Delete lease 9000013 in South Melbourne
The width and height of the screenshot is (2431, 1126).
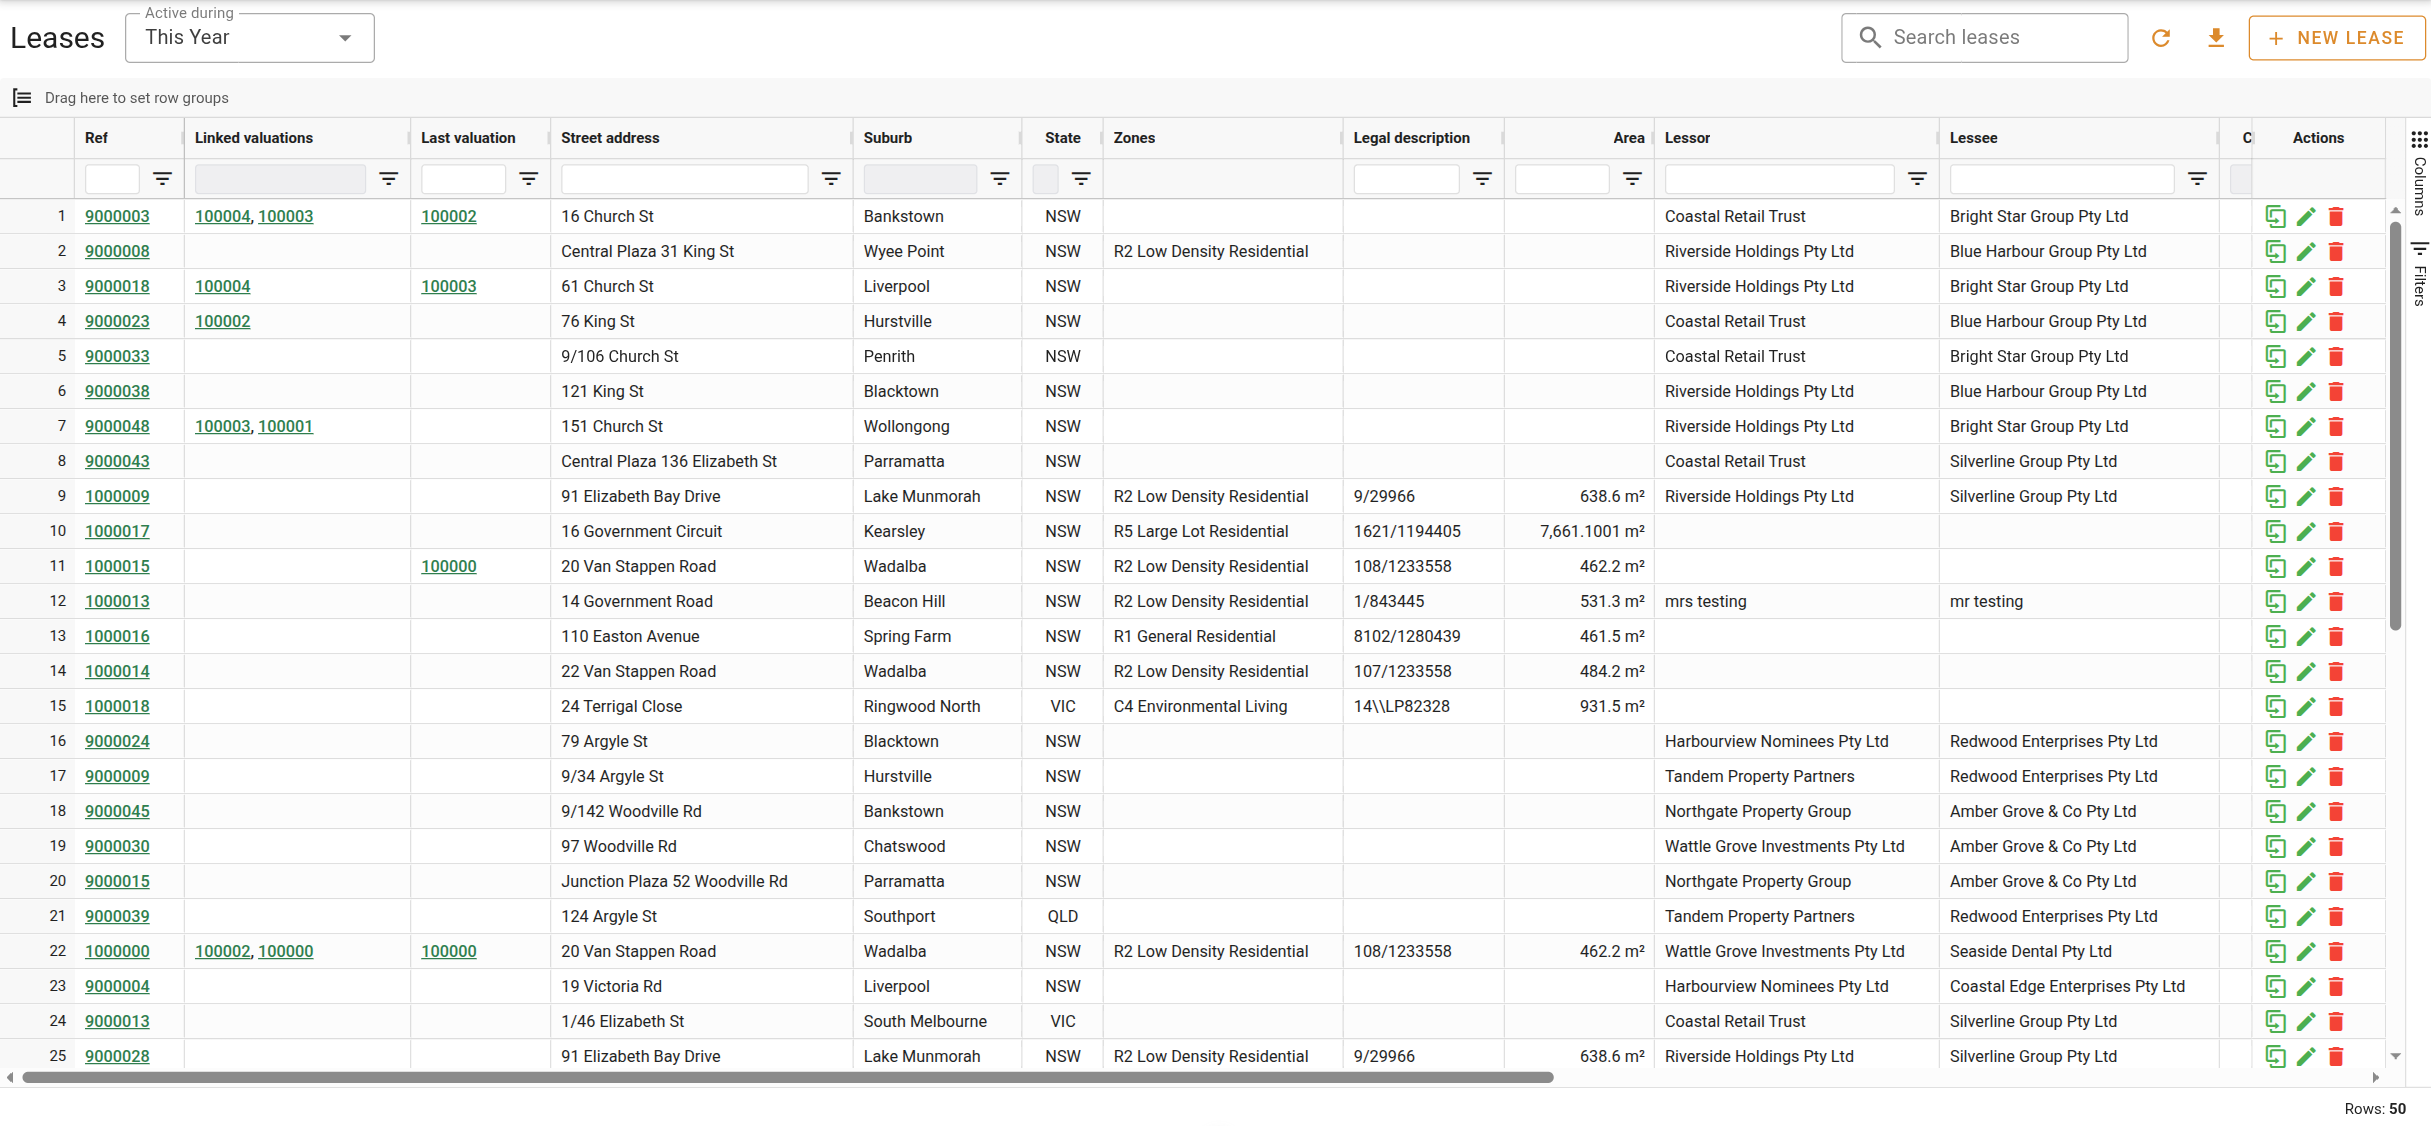point(2336,1021)
